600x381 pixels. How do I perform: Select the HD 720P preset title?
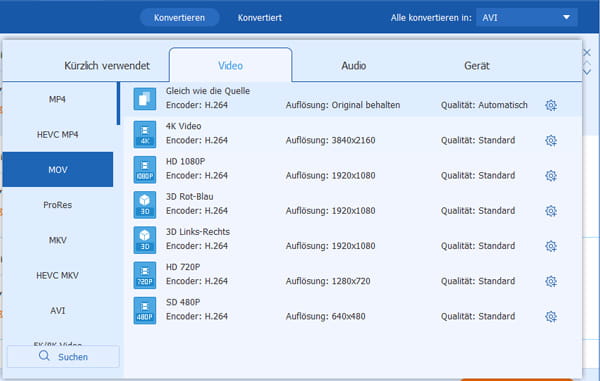coord(183,267)
